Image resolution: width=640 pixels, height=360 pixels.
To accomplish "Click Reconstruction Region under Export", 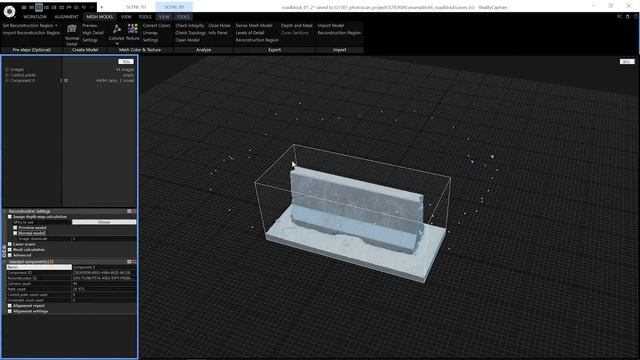I will coord(257,40).
